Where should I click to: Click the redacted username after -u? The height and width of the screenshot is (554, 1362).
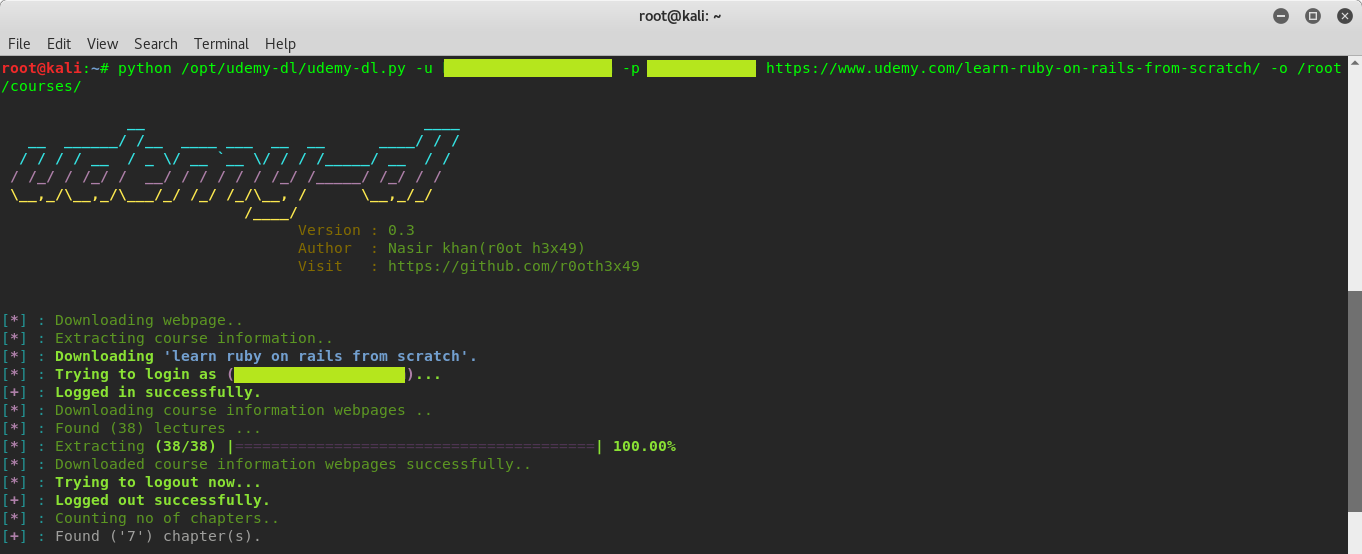(528, 68)
